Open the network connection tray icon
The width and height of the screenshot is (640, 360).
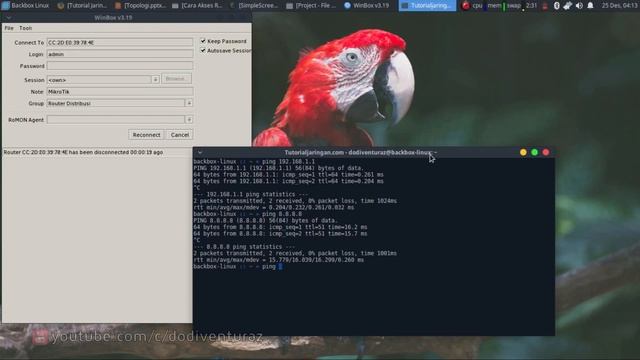point(567,5)
